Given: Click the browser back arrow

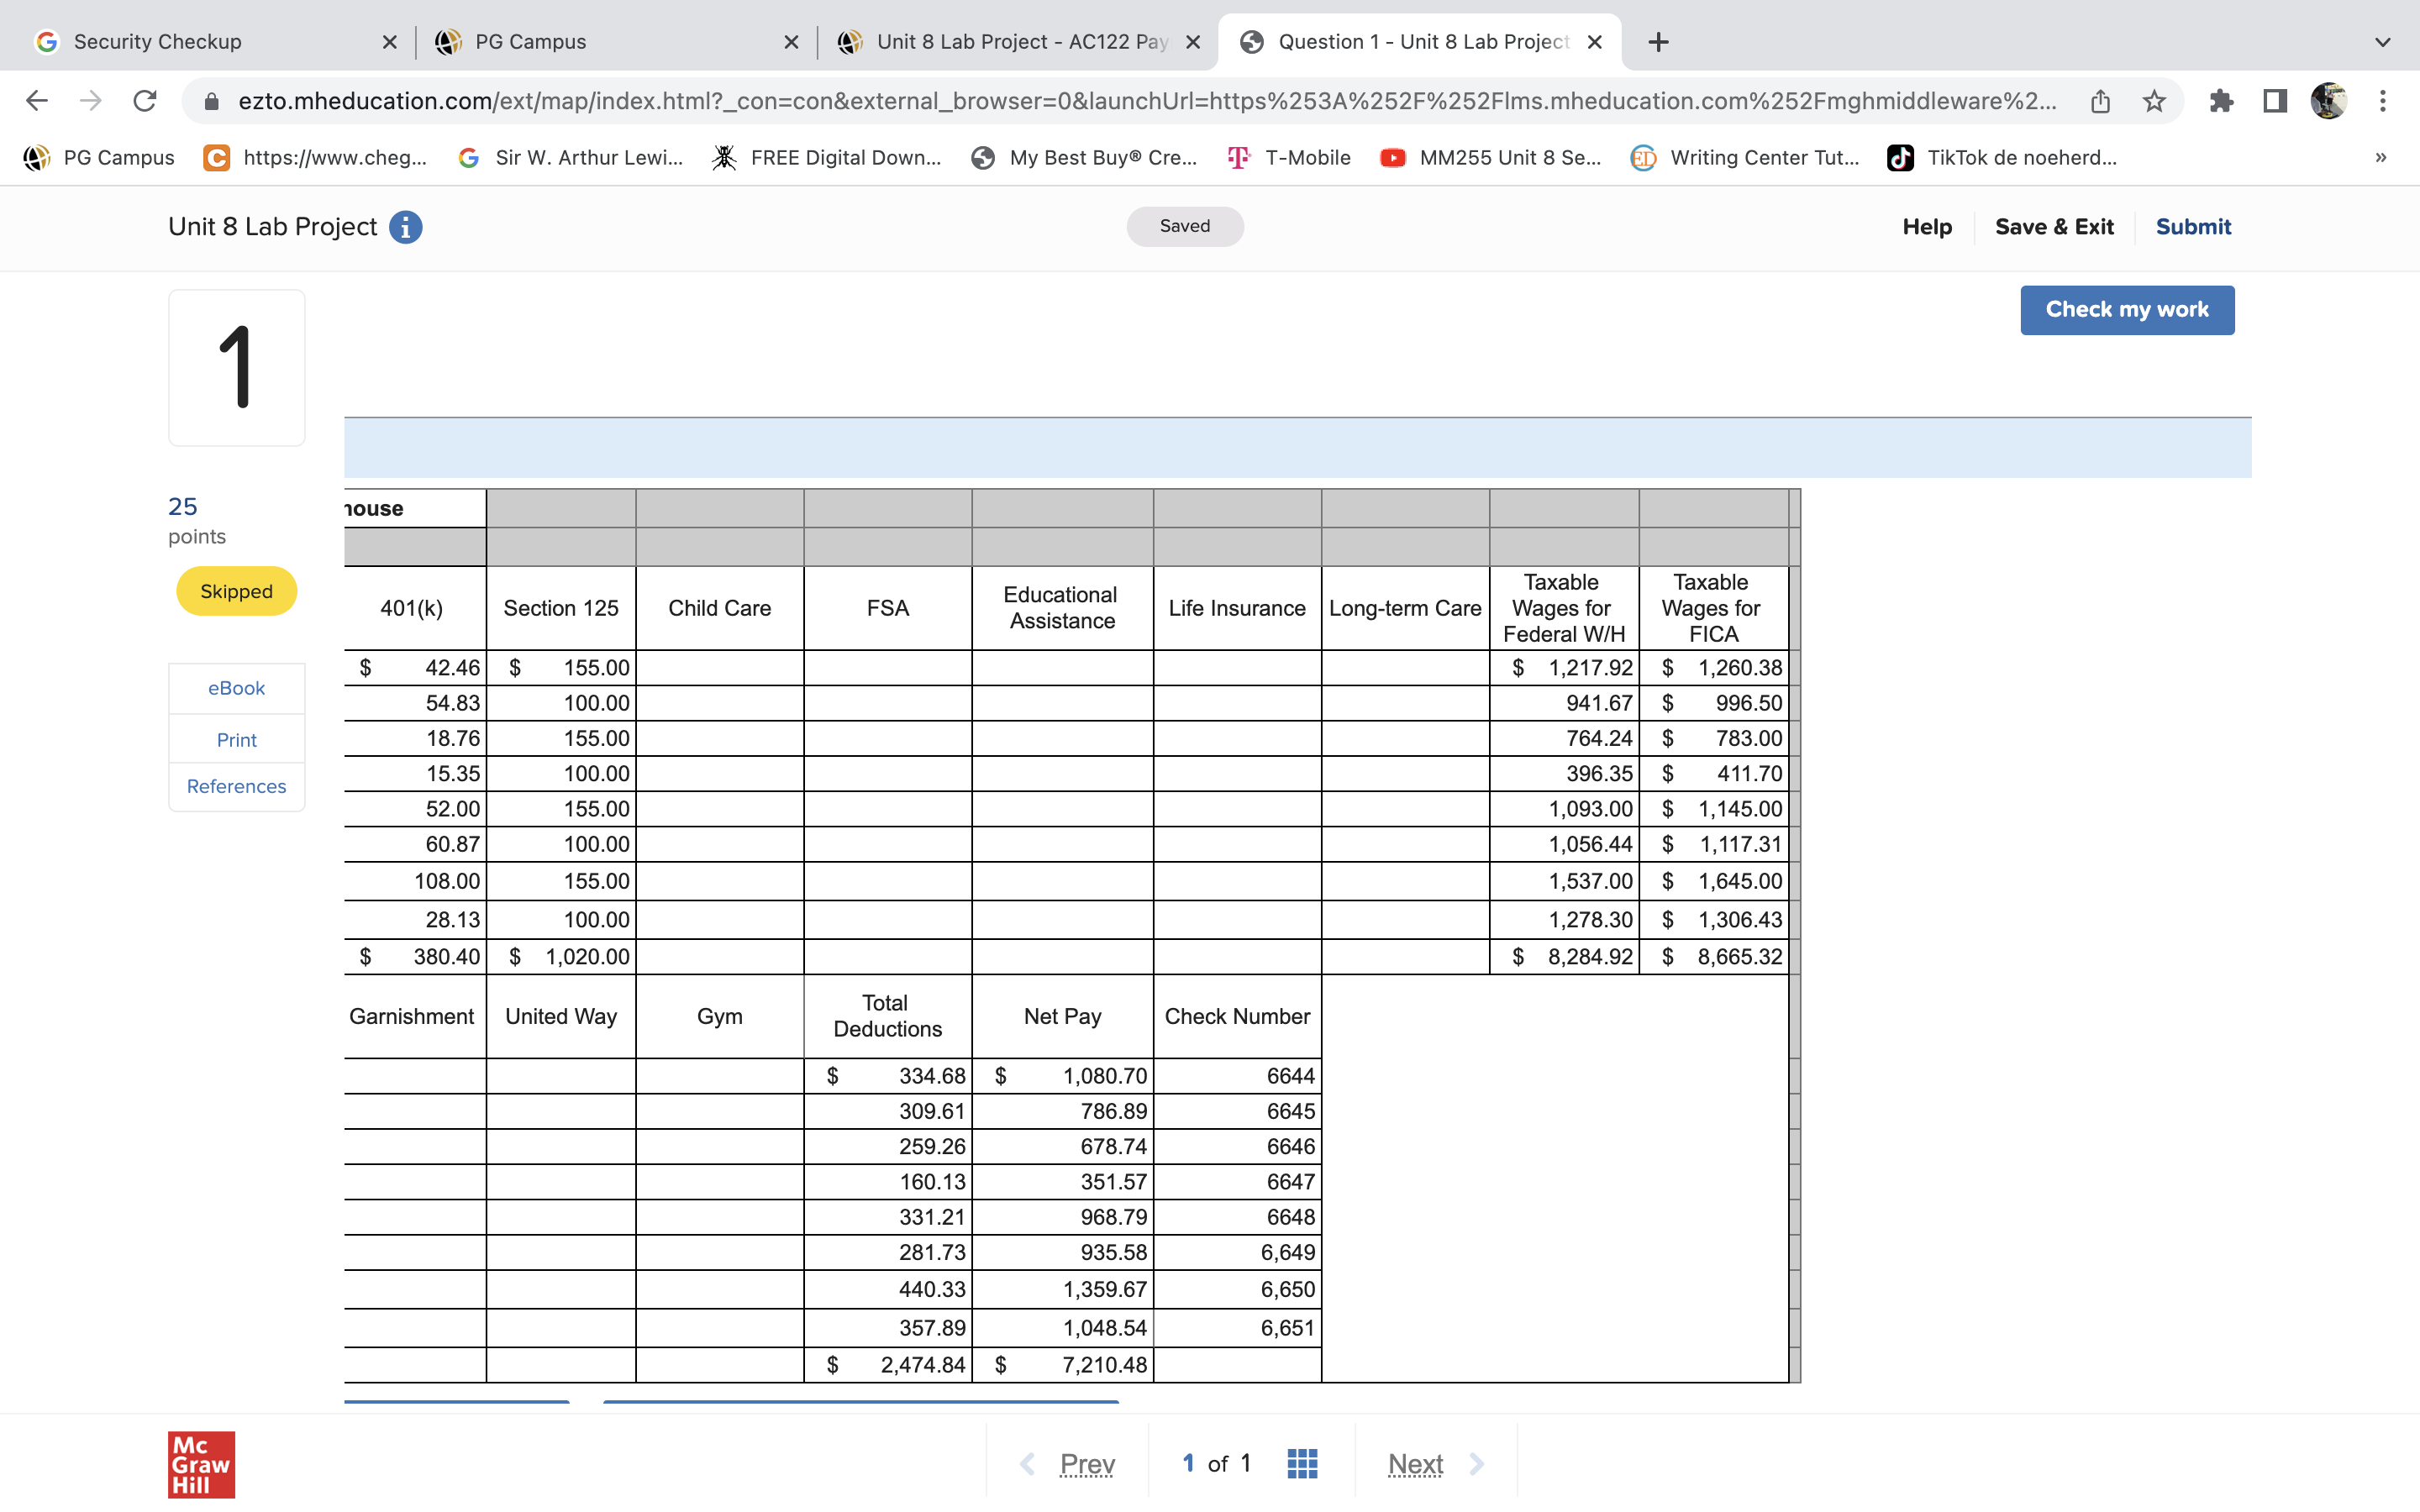Looking at the screenshot, I should pos(37,101).
